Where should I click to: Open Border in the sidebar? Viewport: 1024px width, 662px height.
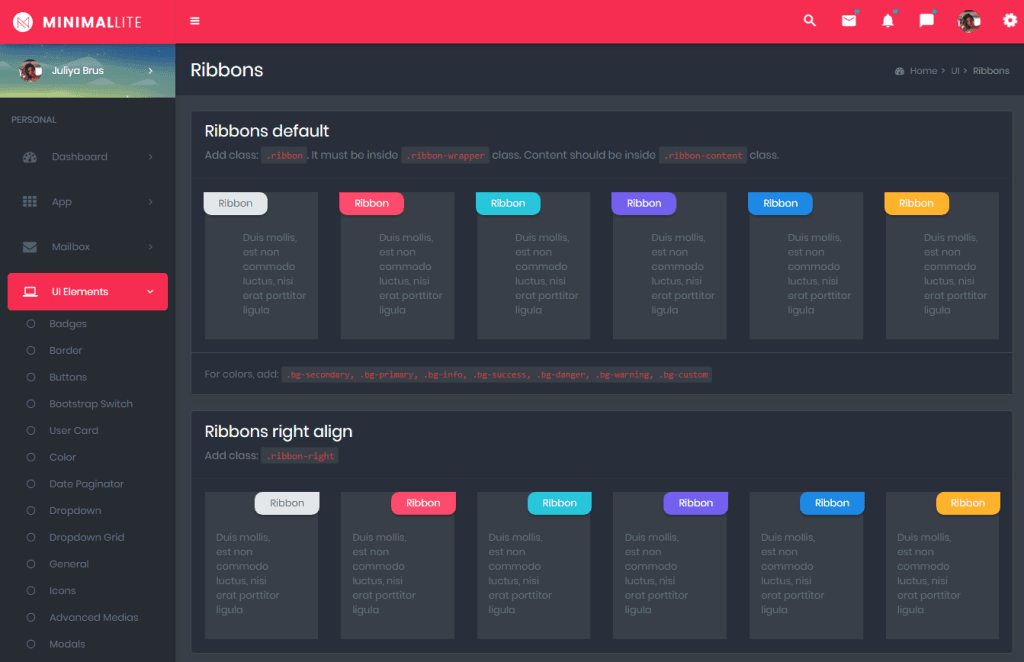[66, 351]
